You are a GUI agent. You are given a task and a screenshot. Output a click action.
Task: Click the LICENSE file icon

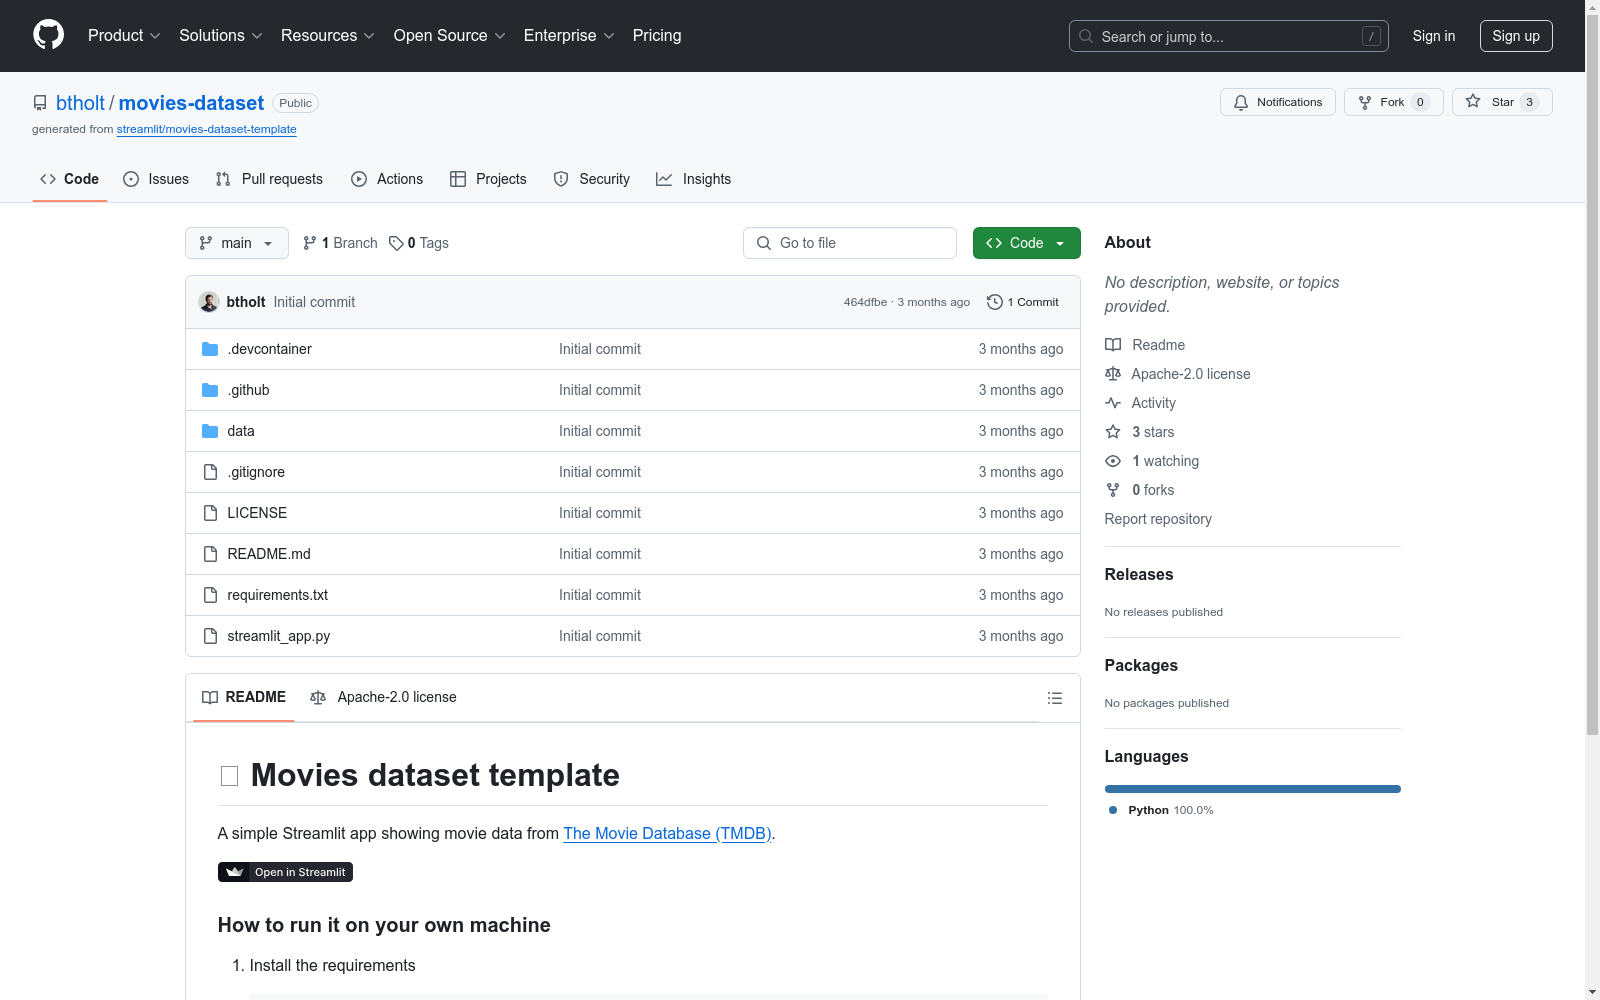click(x=210, y=513)
